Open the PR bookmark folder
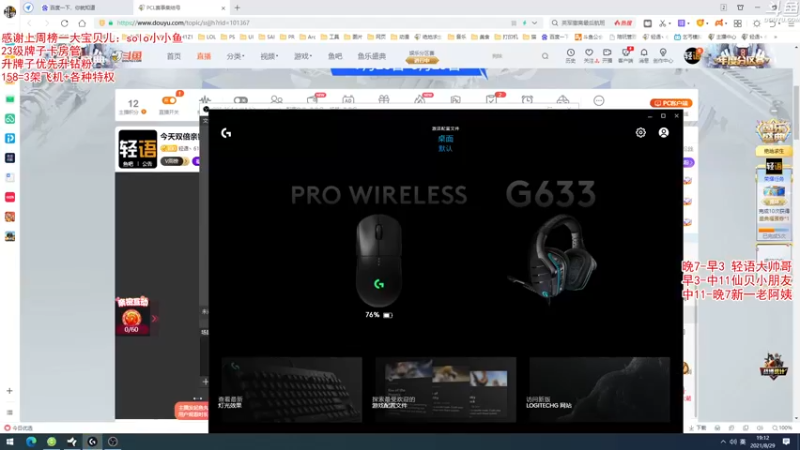Viewport: 800px width, 450px height. (287, 37)
